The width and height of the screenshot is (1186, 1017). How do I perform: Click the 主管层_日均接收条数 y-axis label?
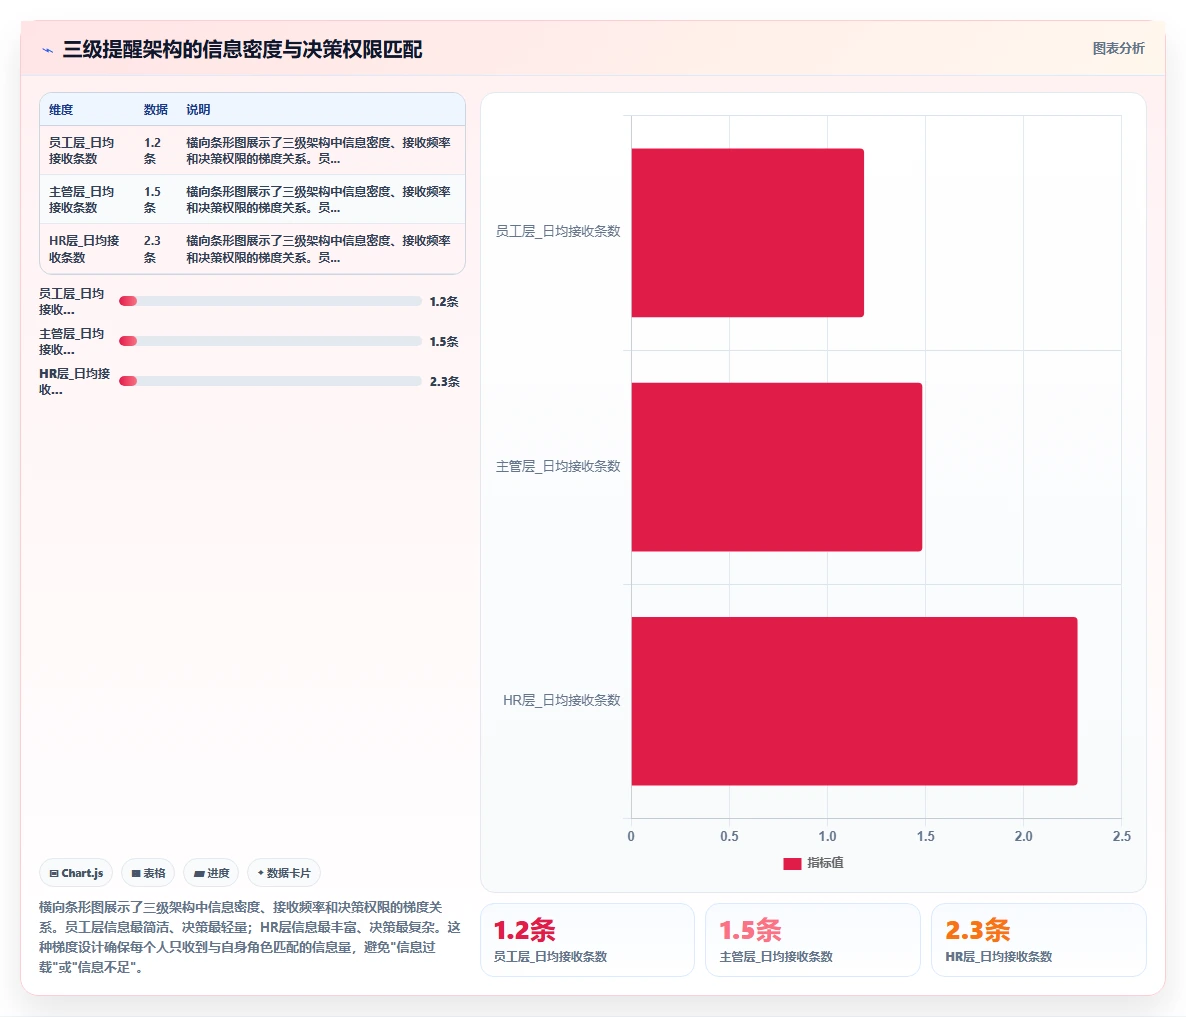tap(558, 467)
